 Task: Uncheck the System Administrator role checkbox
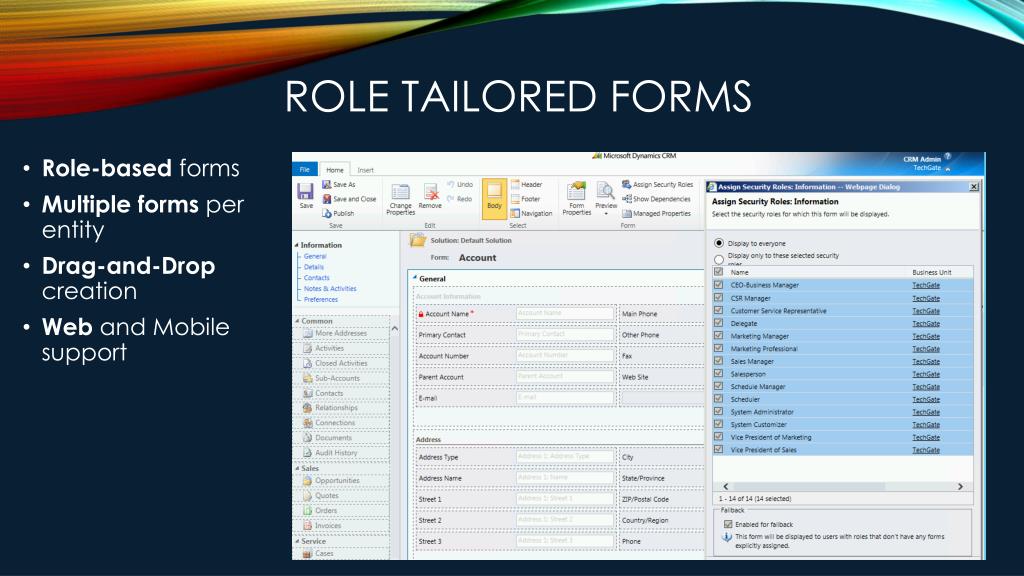(718, 411)
